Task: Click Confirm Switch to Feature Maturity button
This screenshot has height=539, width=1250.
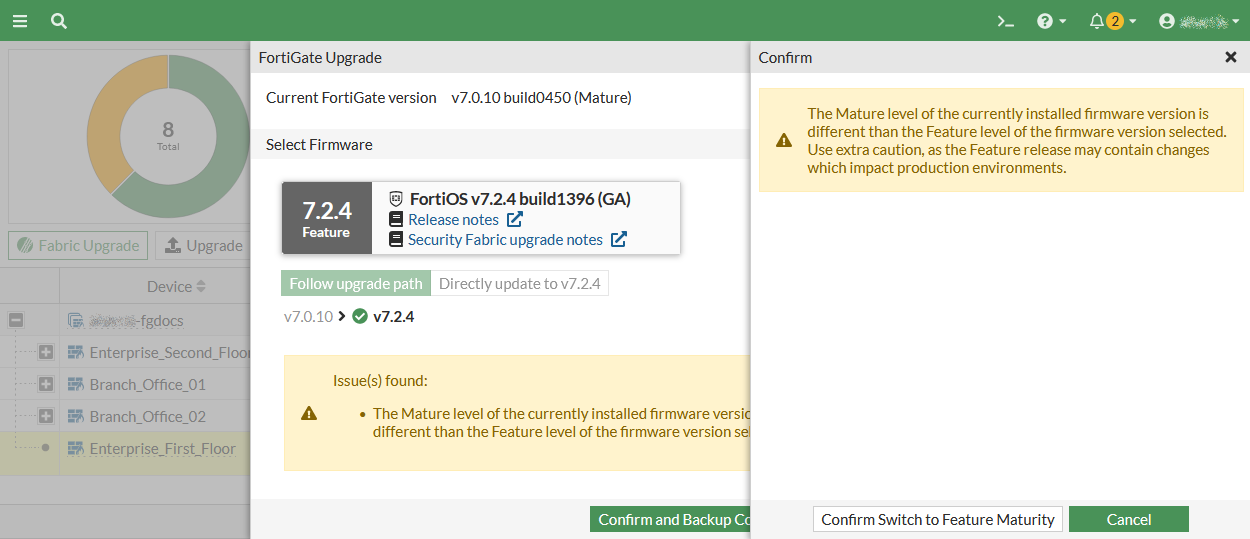Action: tap(938, 519)
